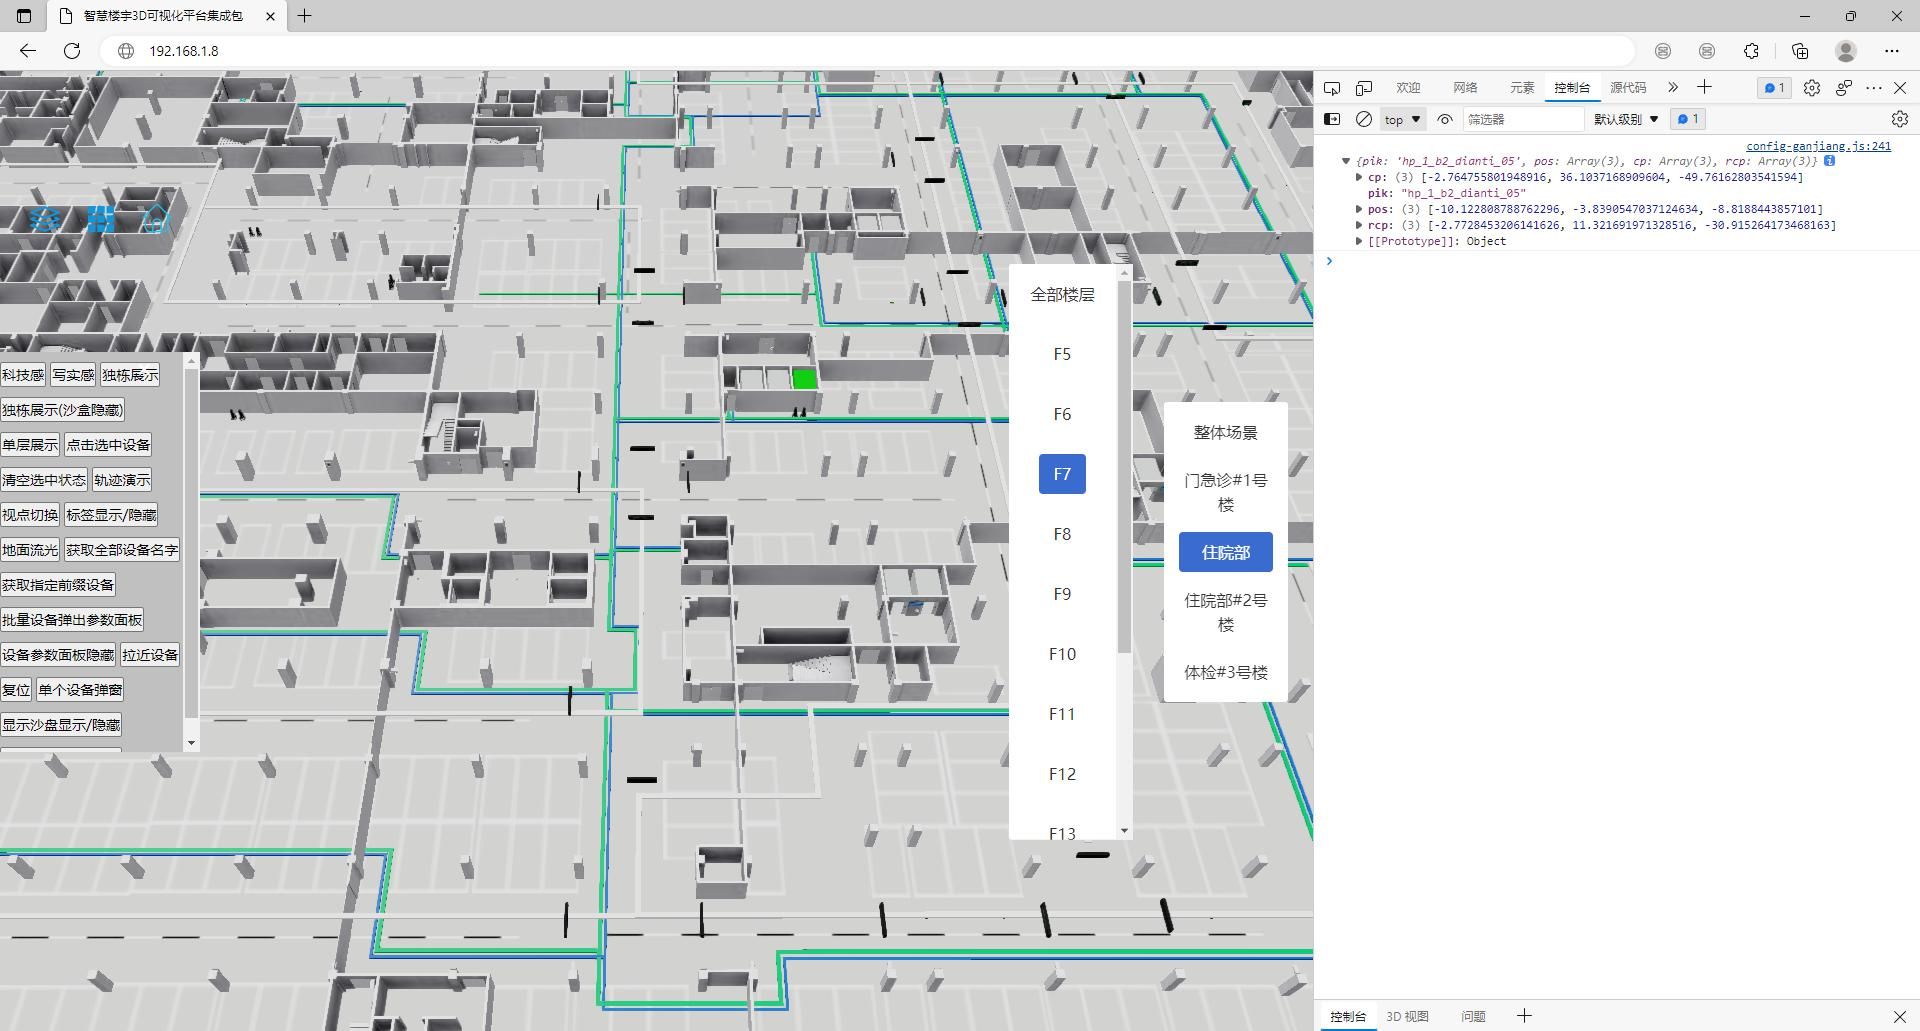The image size is (1920, 1031).
Task: Clear the console with the circle-slash icon
Action: (x=1364, y=119)
